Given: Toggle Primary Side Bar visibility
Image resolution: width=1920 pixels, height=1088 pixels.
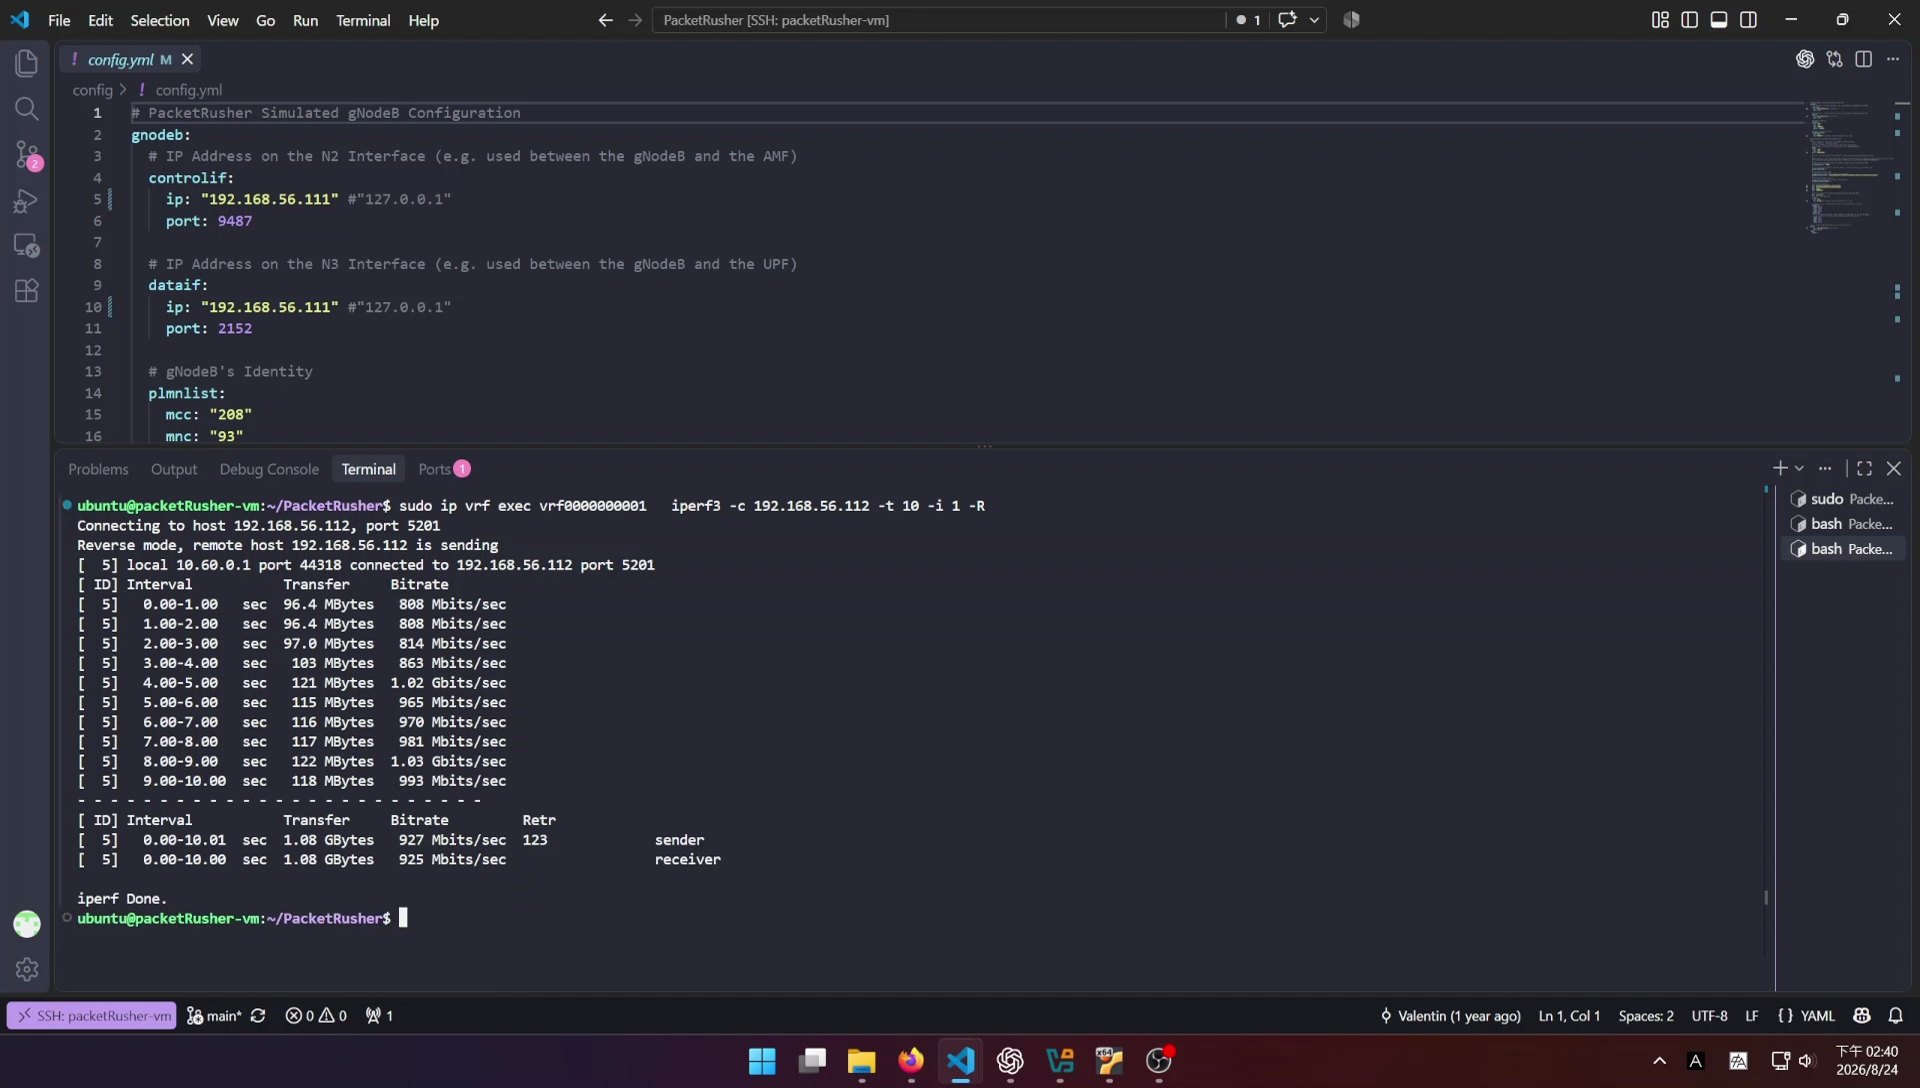Looking at the screenshot, I should pyautogui.click(x=1689, y=20).
